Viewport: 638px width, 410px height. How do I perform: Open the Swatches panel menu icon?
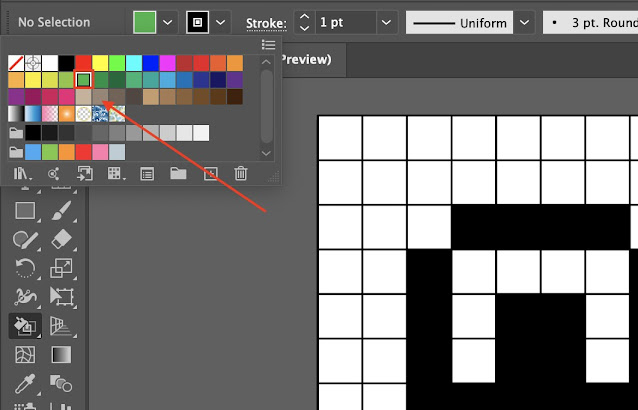pos(269,44)
